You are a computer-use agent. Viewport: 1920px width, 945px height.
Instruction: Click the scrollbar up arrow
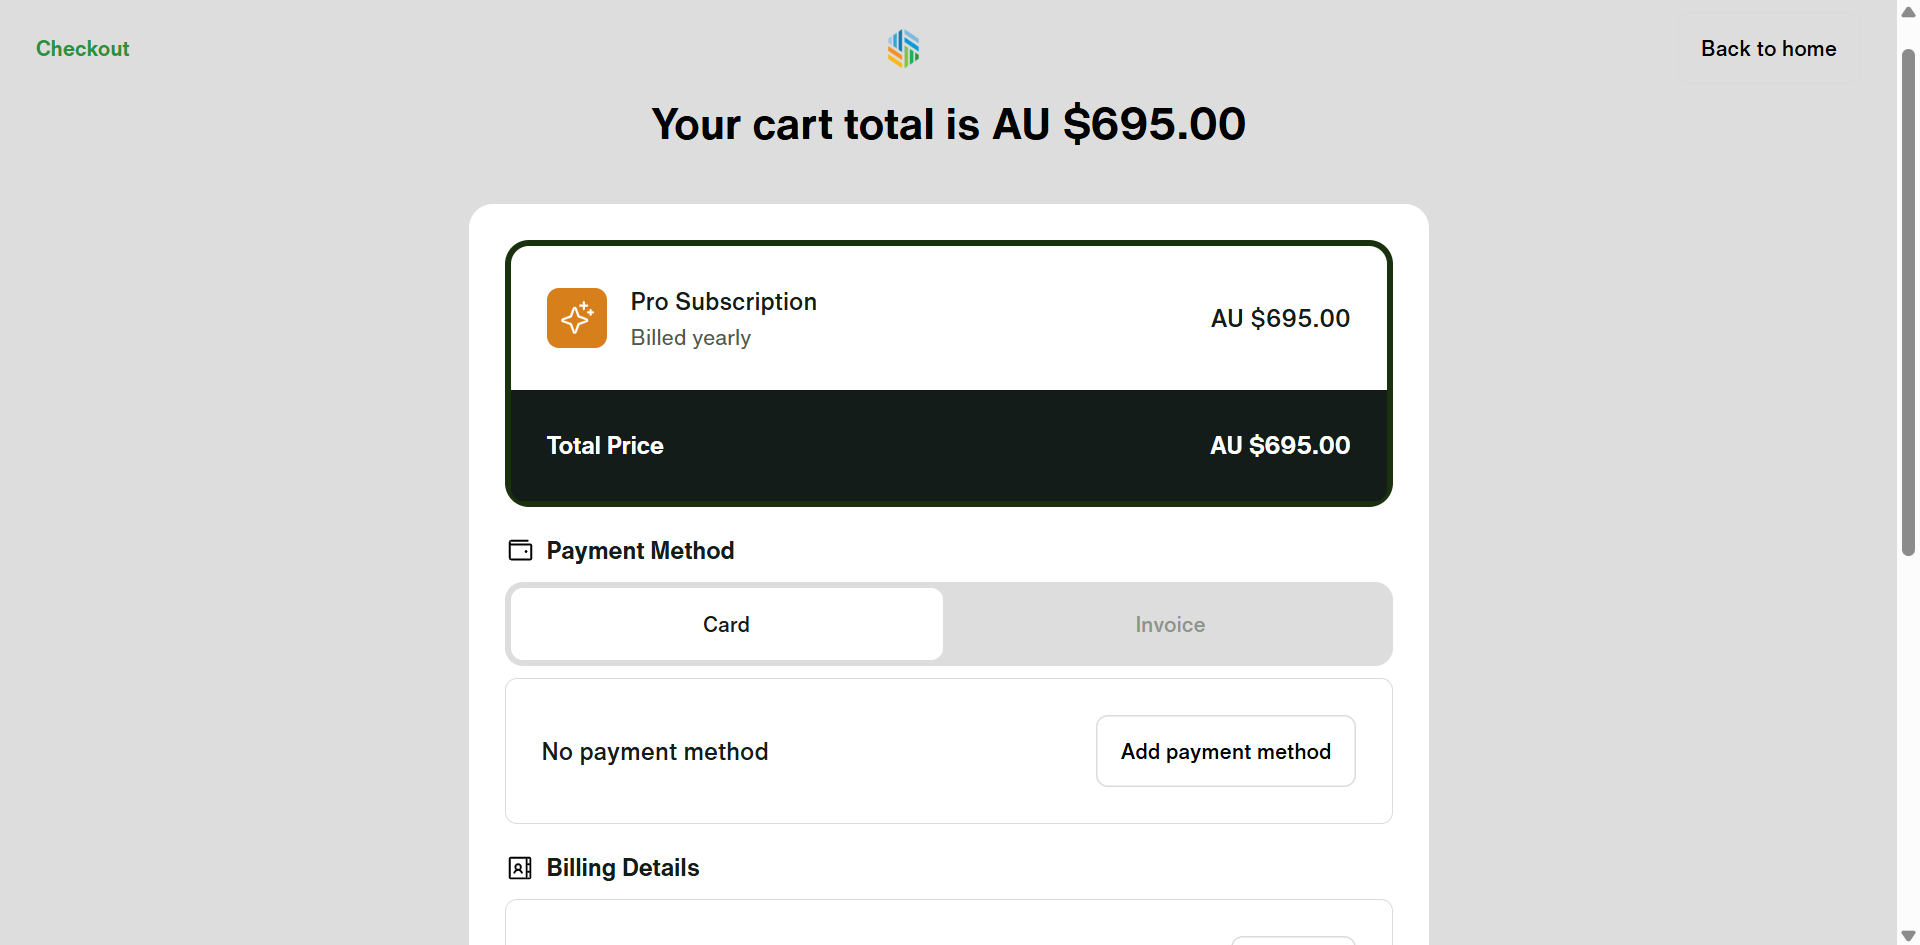1908,12
